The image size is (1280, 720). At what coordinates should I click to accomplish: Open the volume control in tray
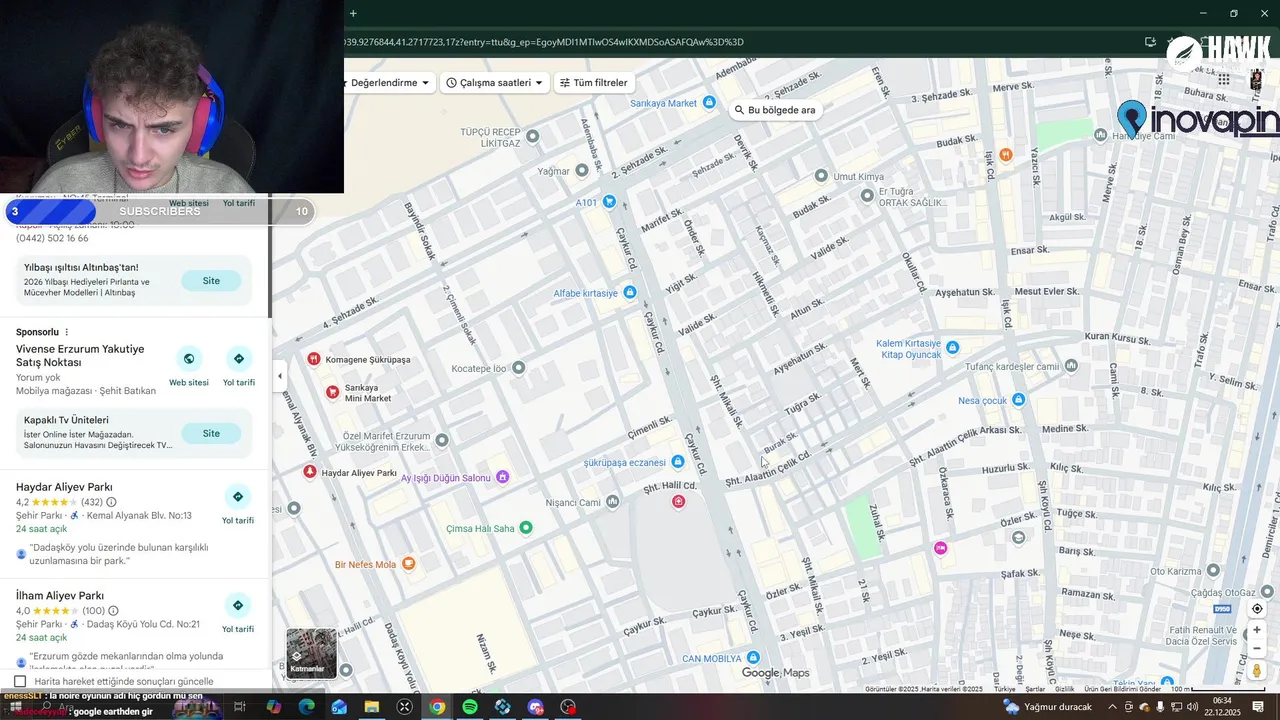pyautogui.click(x=1192, y=707)
